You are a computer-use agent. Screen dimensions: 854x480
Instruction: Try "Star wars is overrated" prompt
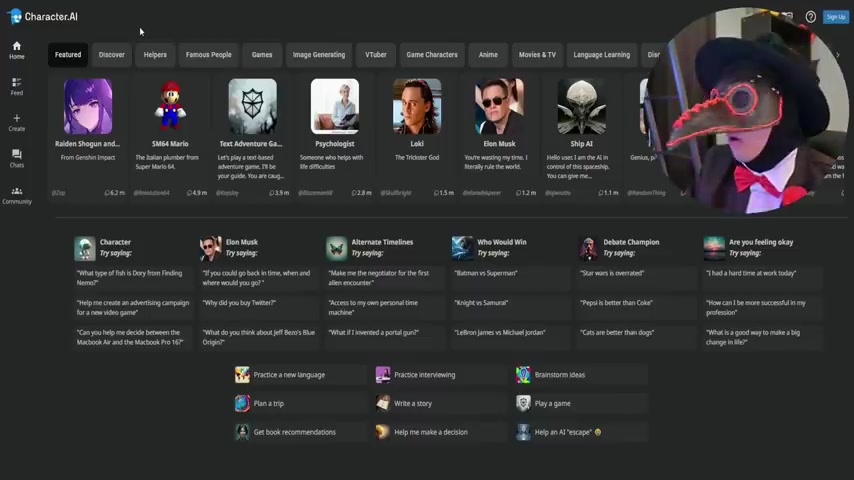tap(637, 278)
